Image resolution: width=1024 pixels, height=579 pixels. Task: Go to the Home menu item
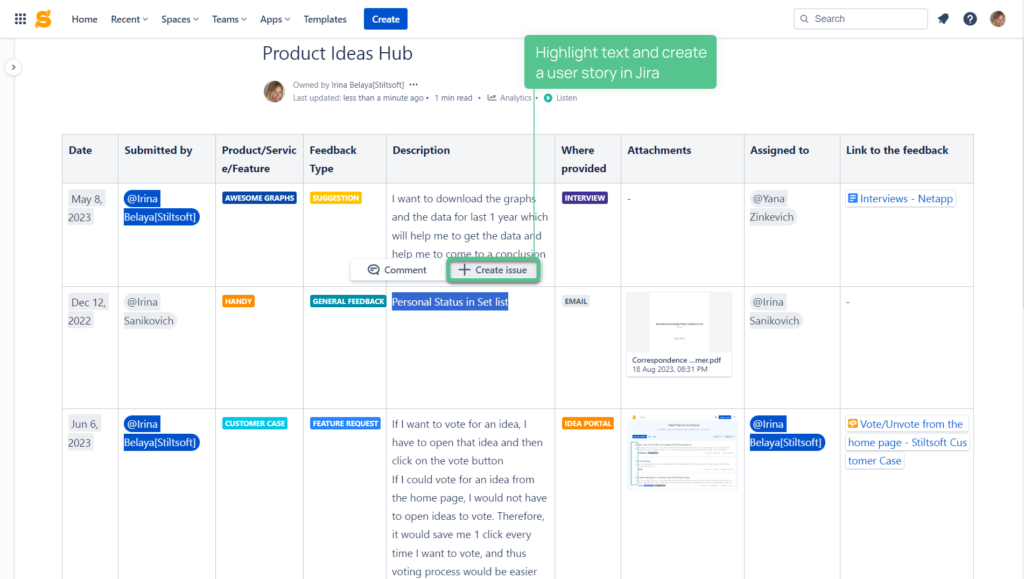pyautogui.click(x=84, y=18)
